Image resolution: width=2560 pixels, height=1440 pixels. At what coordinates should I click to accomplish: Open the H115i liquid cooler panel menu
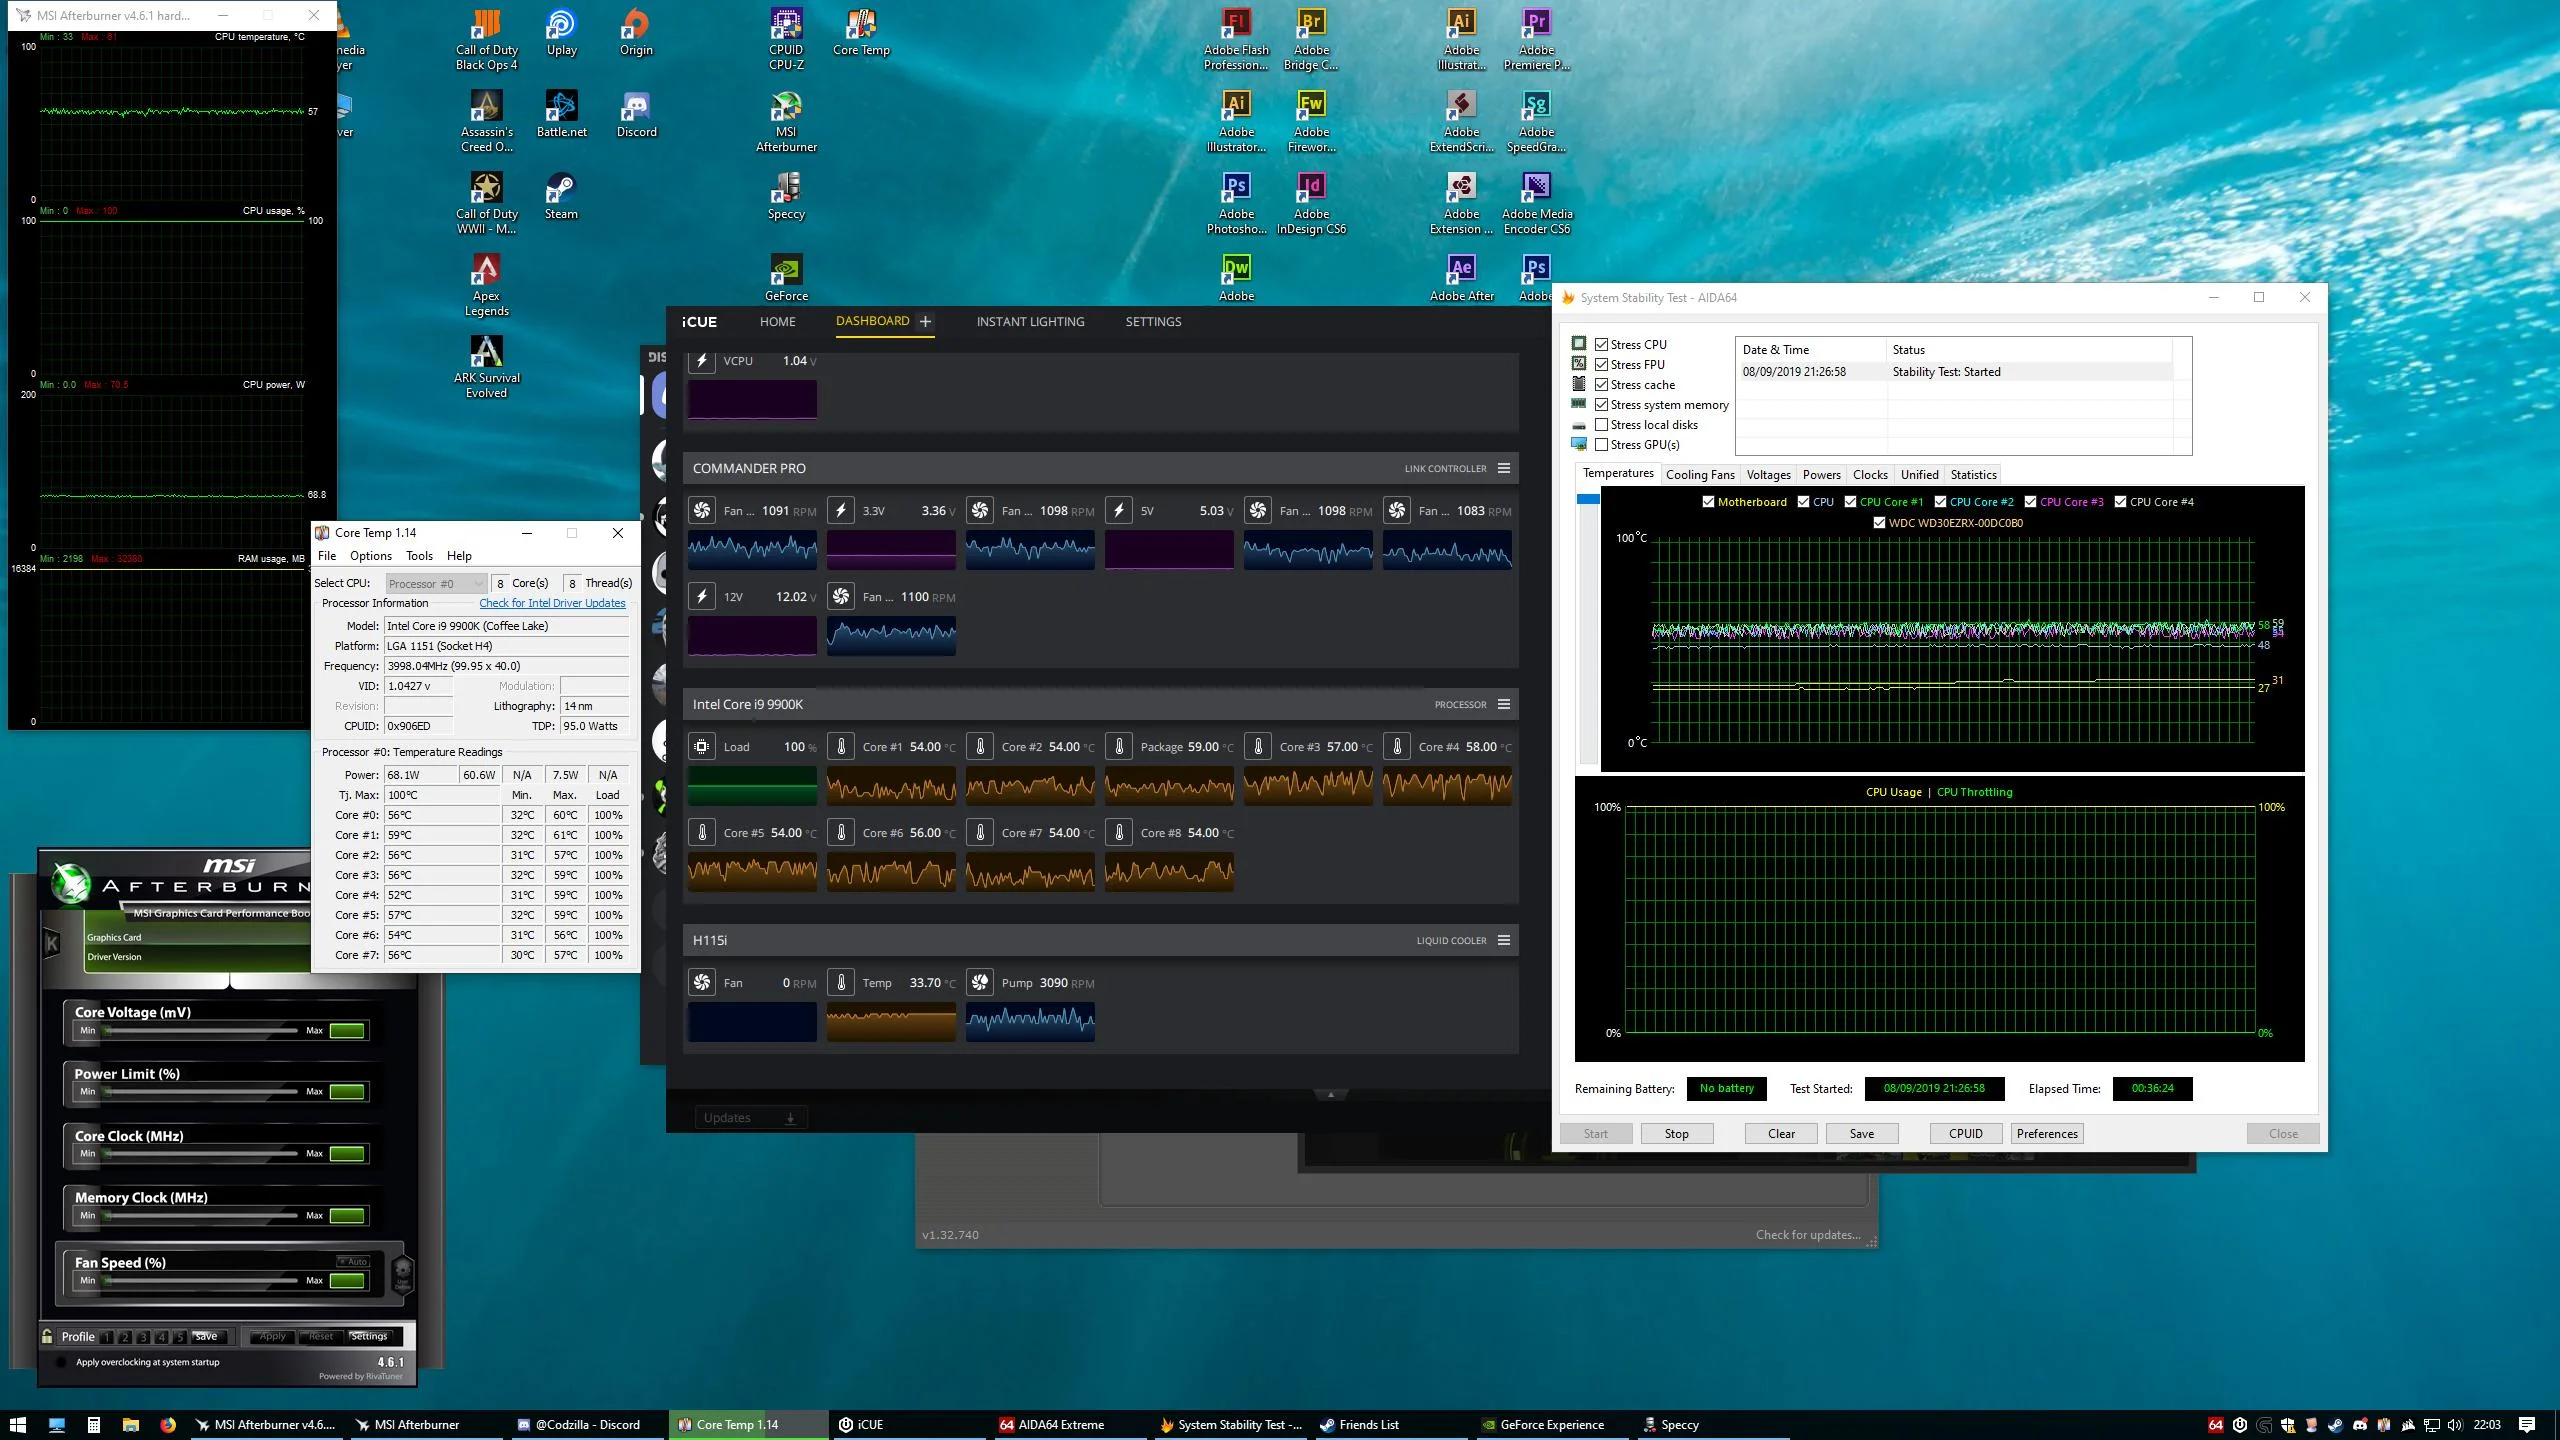[1503, 940]
